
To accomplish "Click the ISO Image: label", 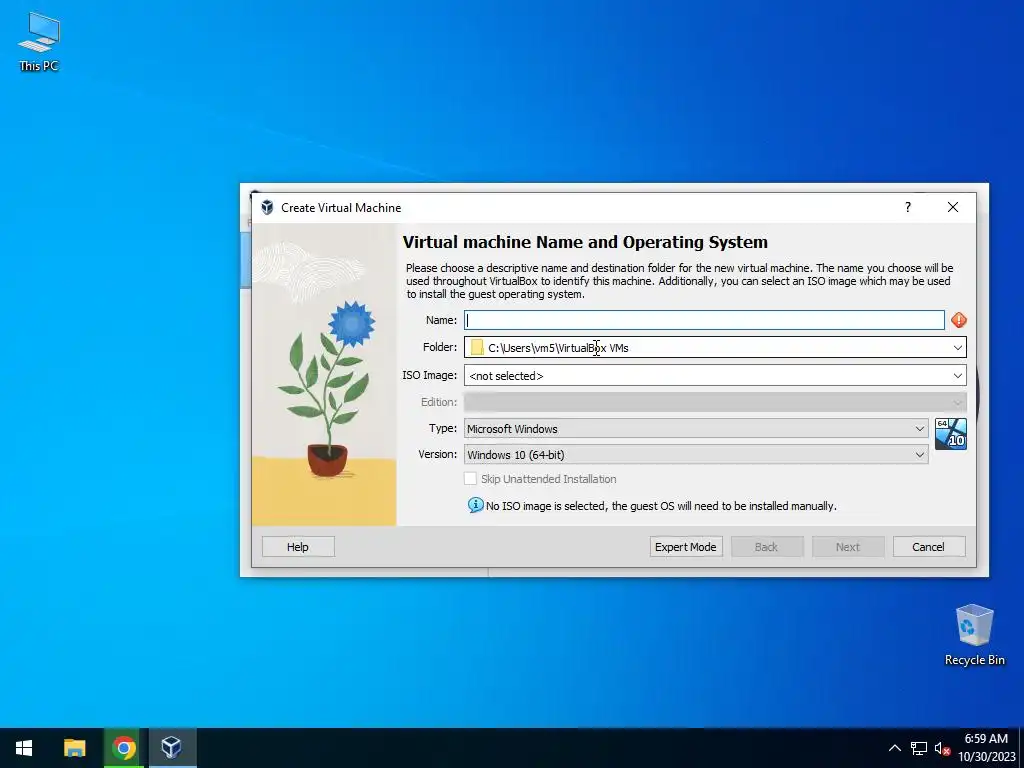I will click(x=430, y=376).
